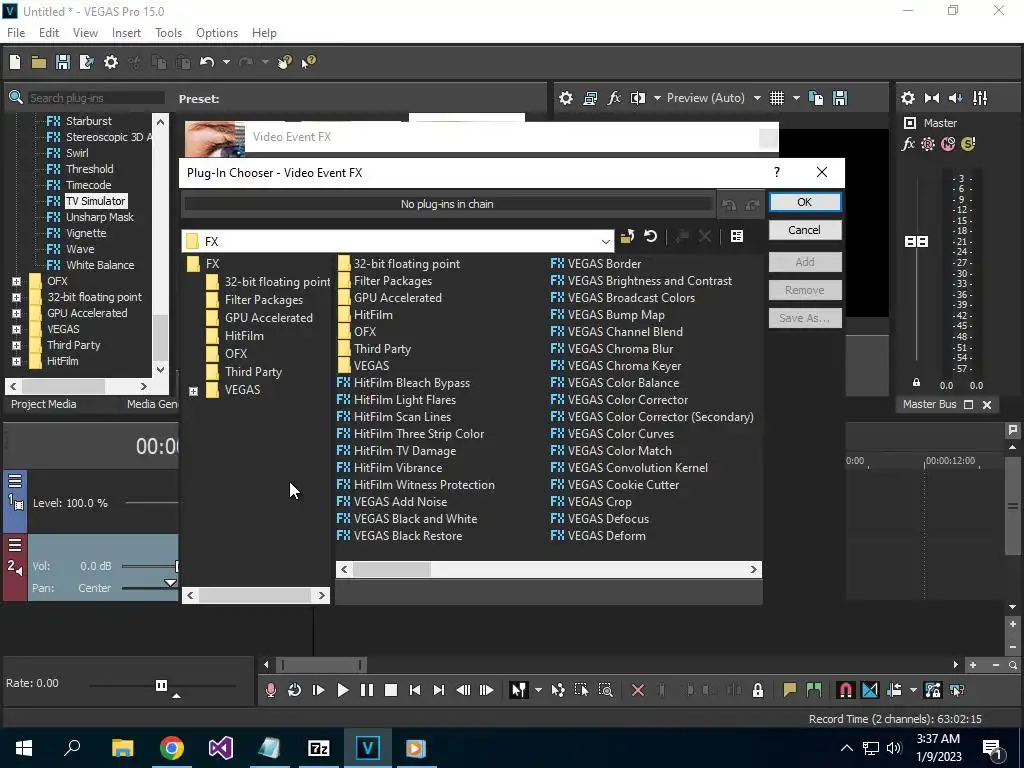Open the Edit menu

pyautogui.click(x=49, y=33)
